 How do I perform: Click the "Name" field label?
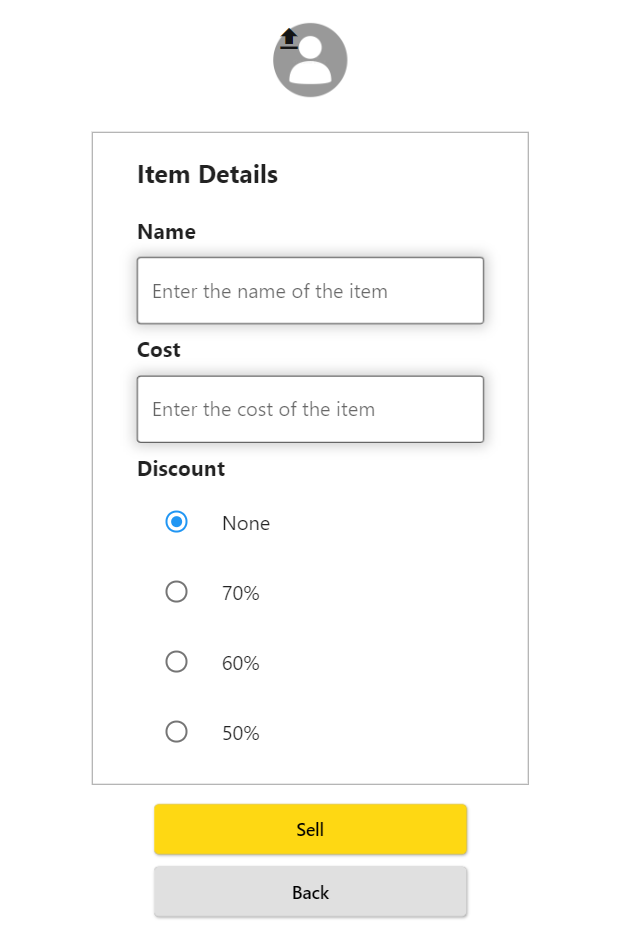click(166, 232)
